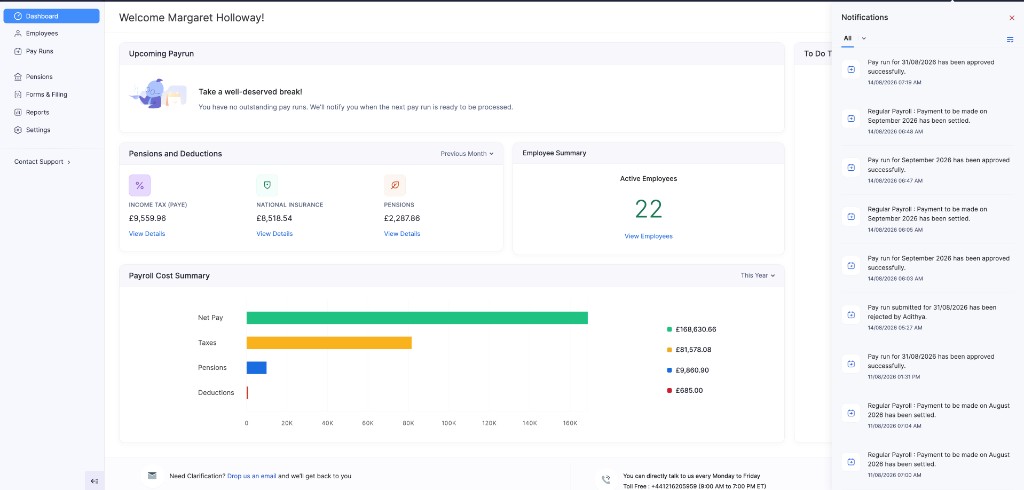The height and width of the screenshot is (490, 1024).
Task: Select the All notifications tab
Action: pyautogui.click(x=847, y=39)
